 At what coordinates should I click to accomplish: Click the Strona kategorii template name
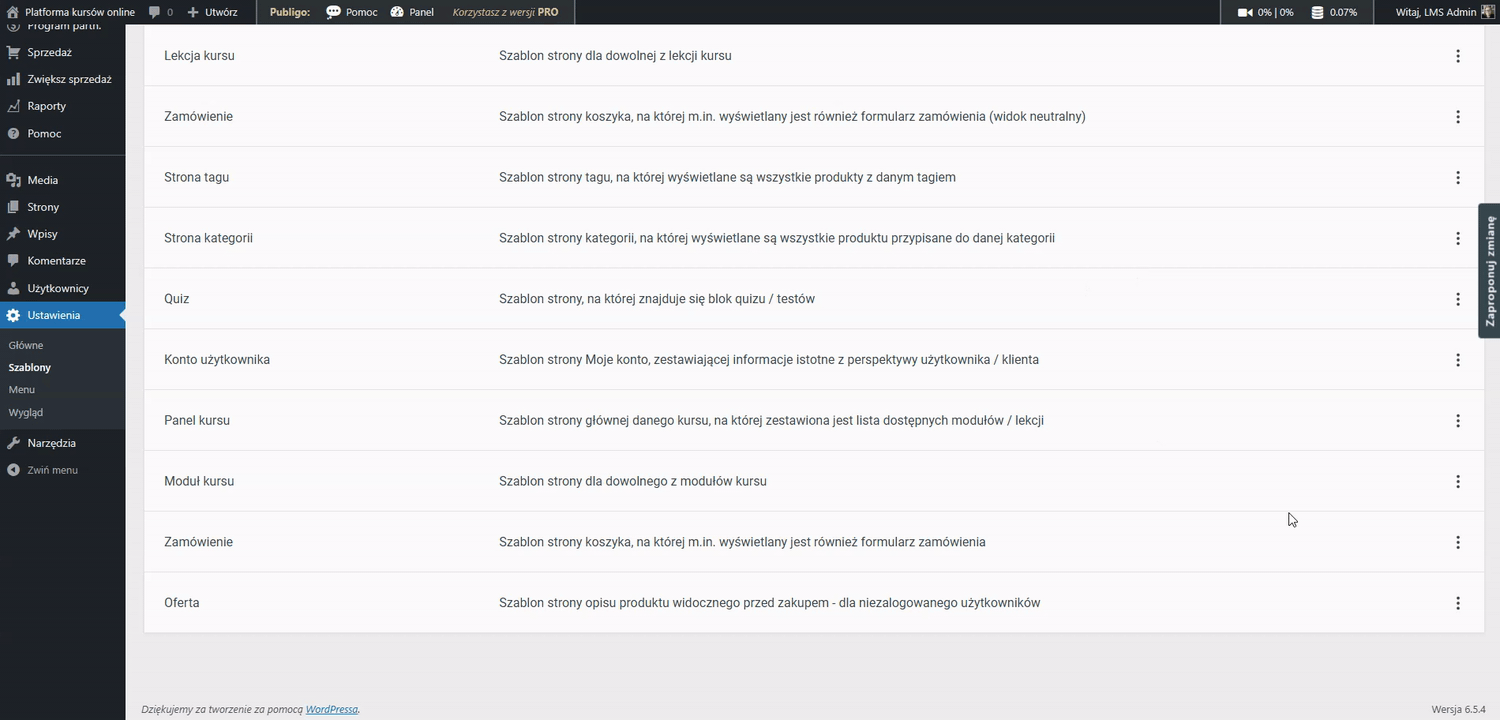pyautogui.click(x=208, y=239)
